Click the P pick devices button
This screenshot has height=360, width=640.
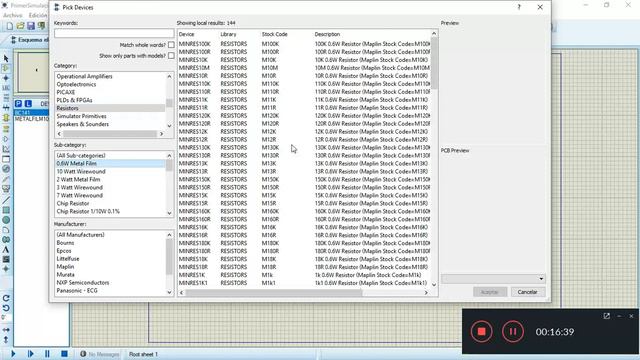point(18,104)
